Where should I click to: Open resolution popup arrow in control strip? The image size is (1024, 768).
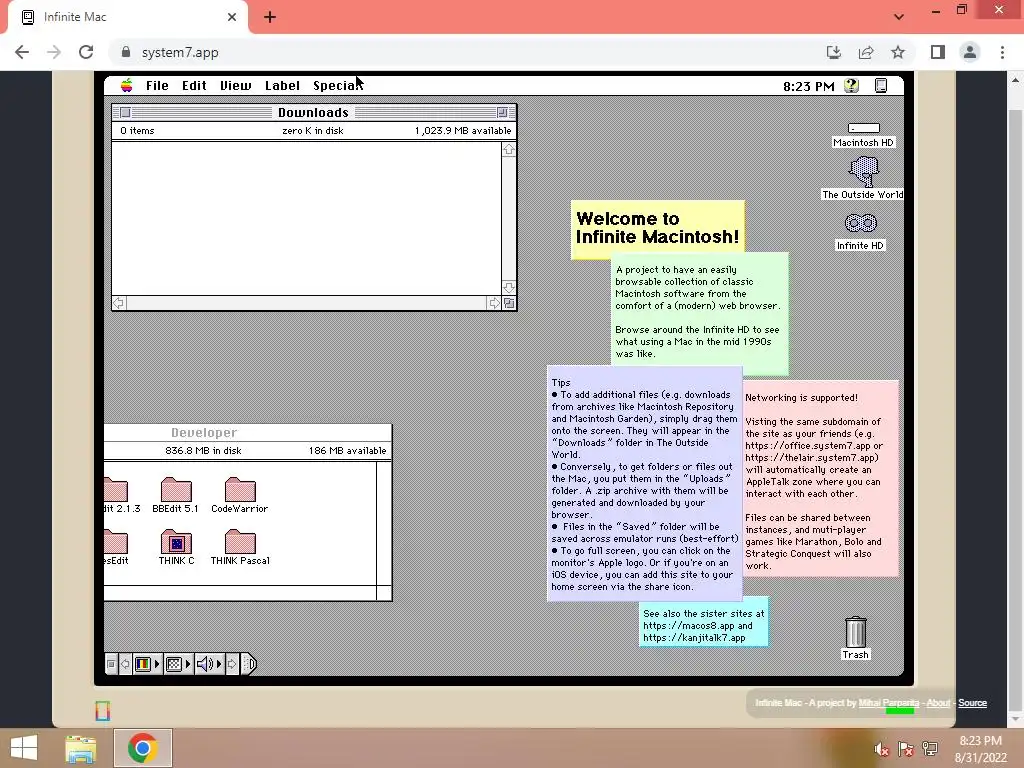[x=188, y=664]
